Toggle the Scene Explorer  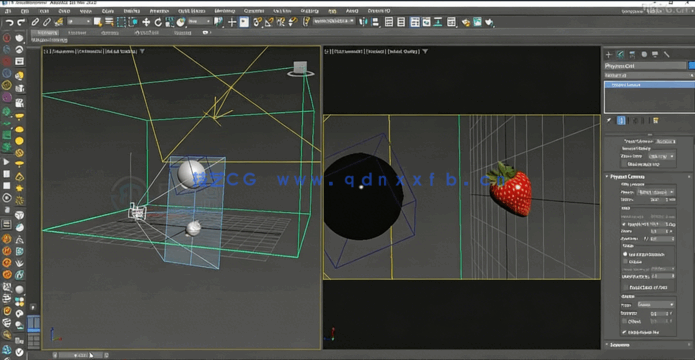pyautogui.click(x=389, y=22)
